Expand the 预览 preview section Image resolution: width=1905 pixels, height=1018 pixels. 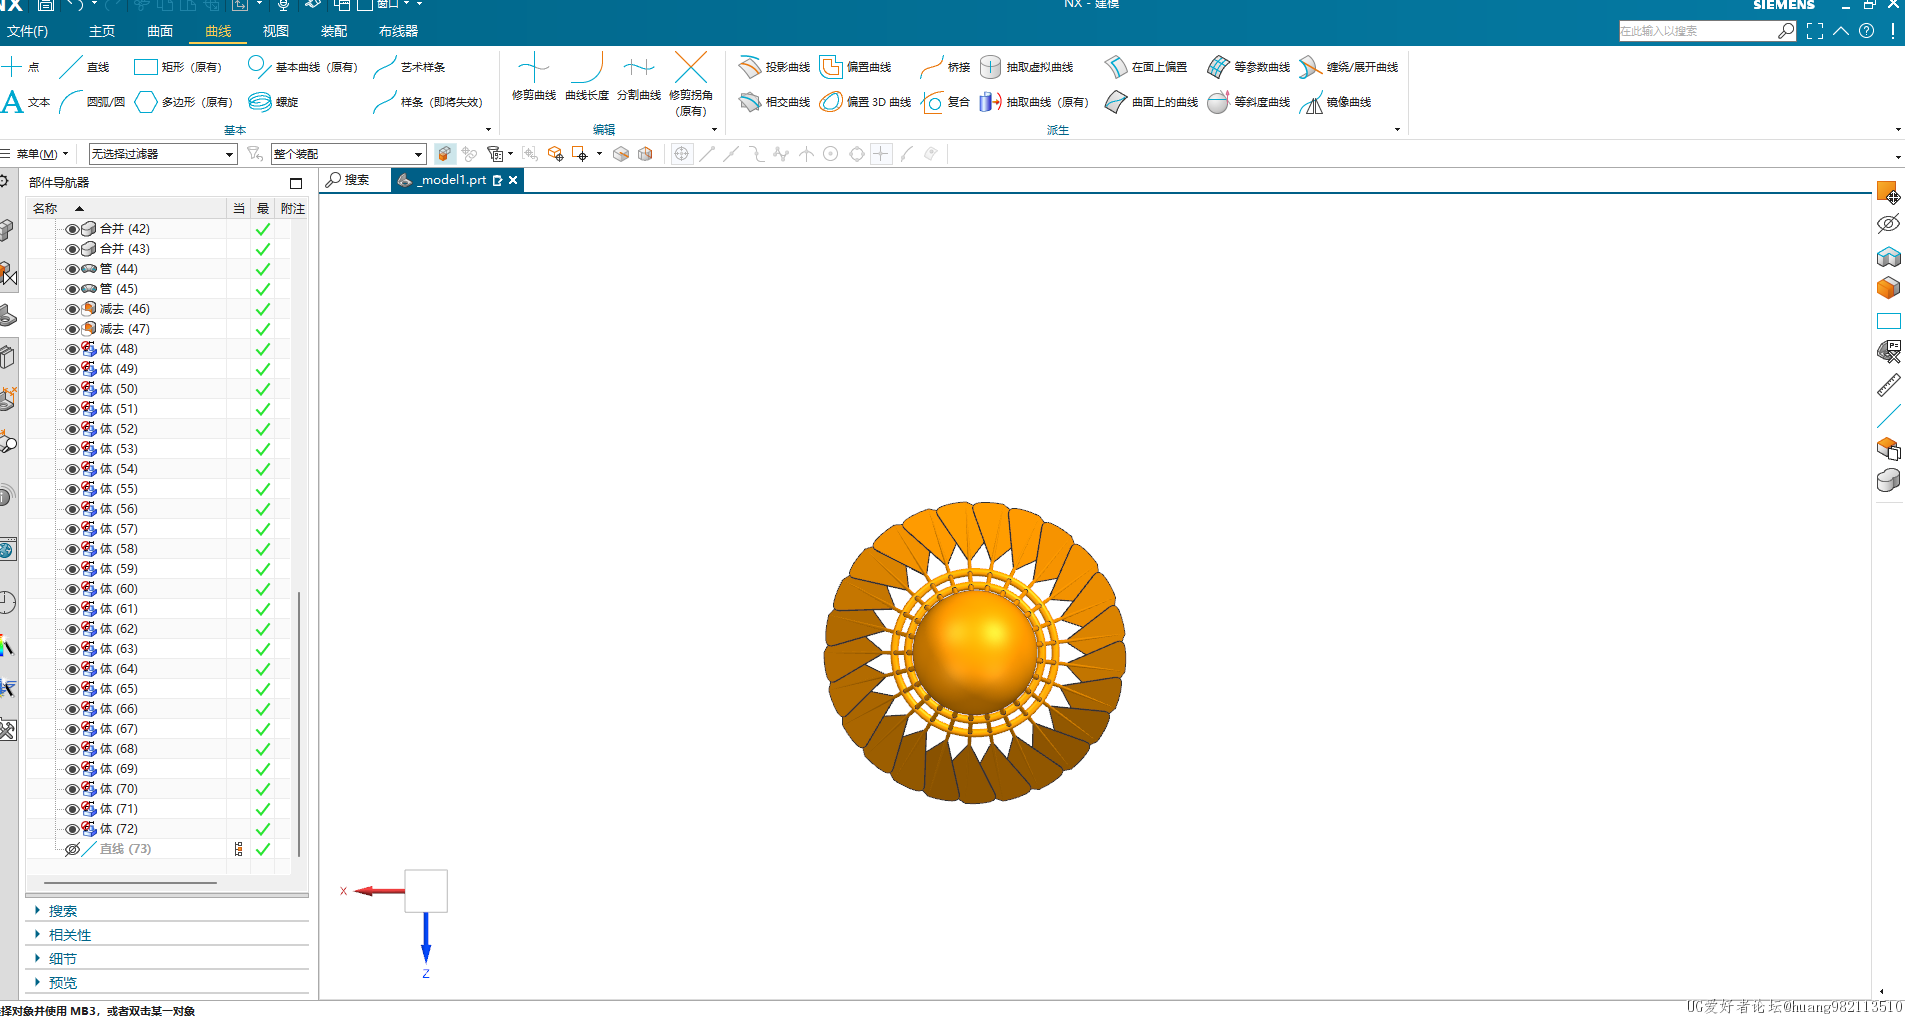click(62, 983)
